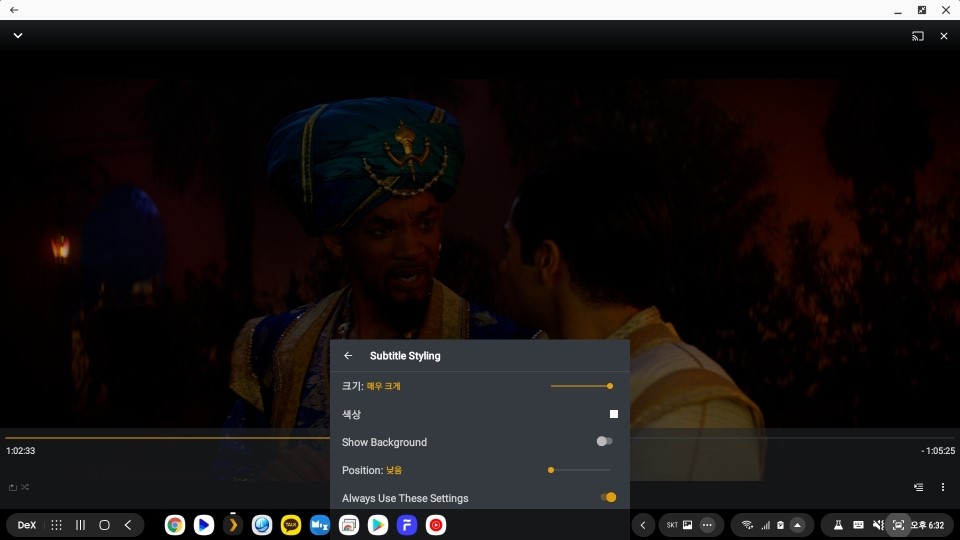Click the remaining time -1:05:25
Image resolution: width=960 pixels, height=540 pixels.
(937, 451)
